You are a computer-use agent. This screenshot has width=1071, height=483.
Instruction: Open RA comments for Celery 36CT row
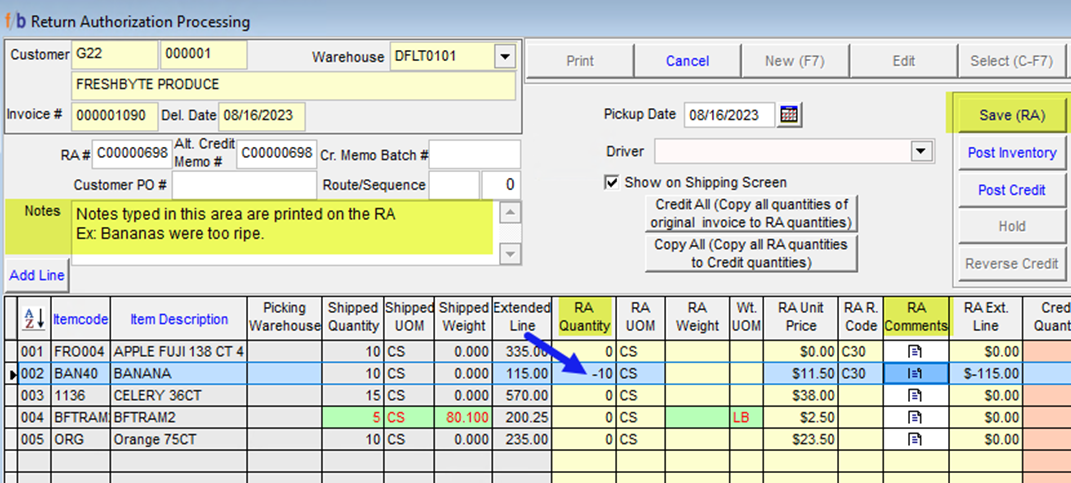917,394
